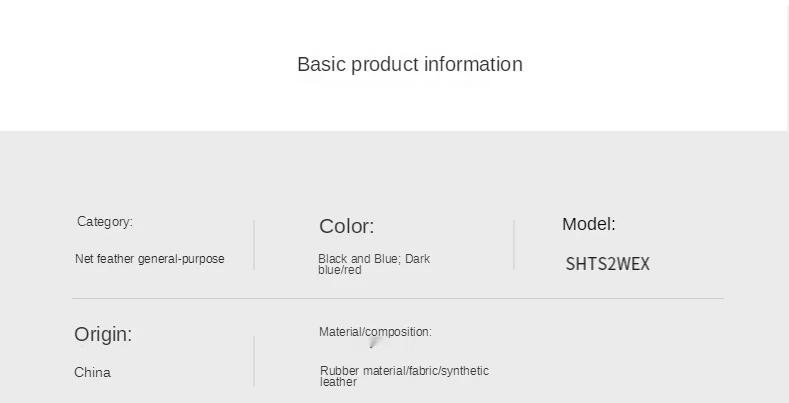789x403 pixels.
Task: Select the Color label
Action: (347, 226)
